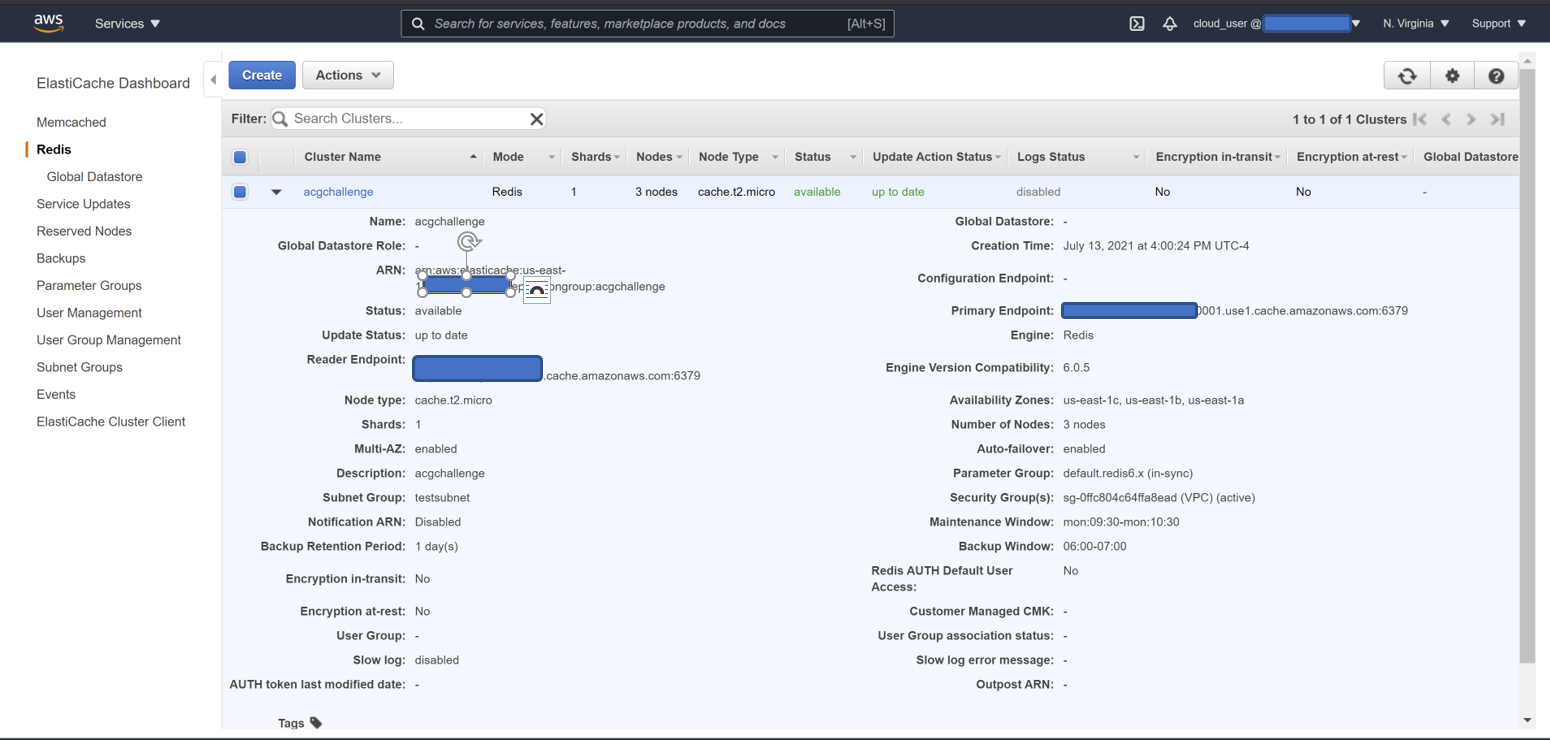Go to the last page of clusters
The width and height of the screenshot is (1550, 741).
pyautogui.click(x=1497, y=119)
